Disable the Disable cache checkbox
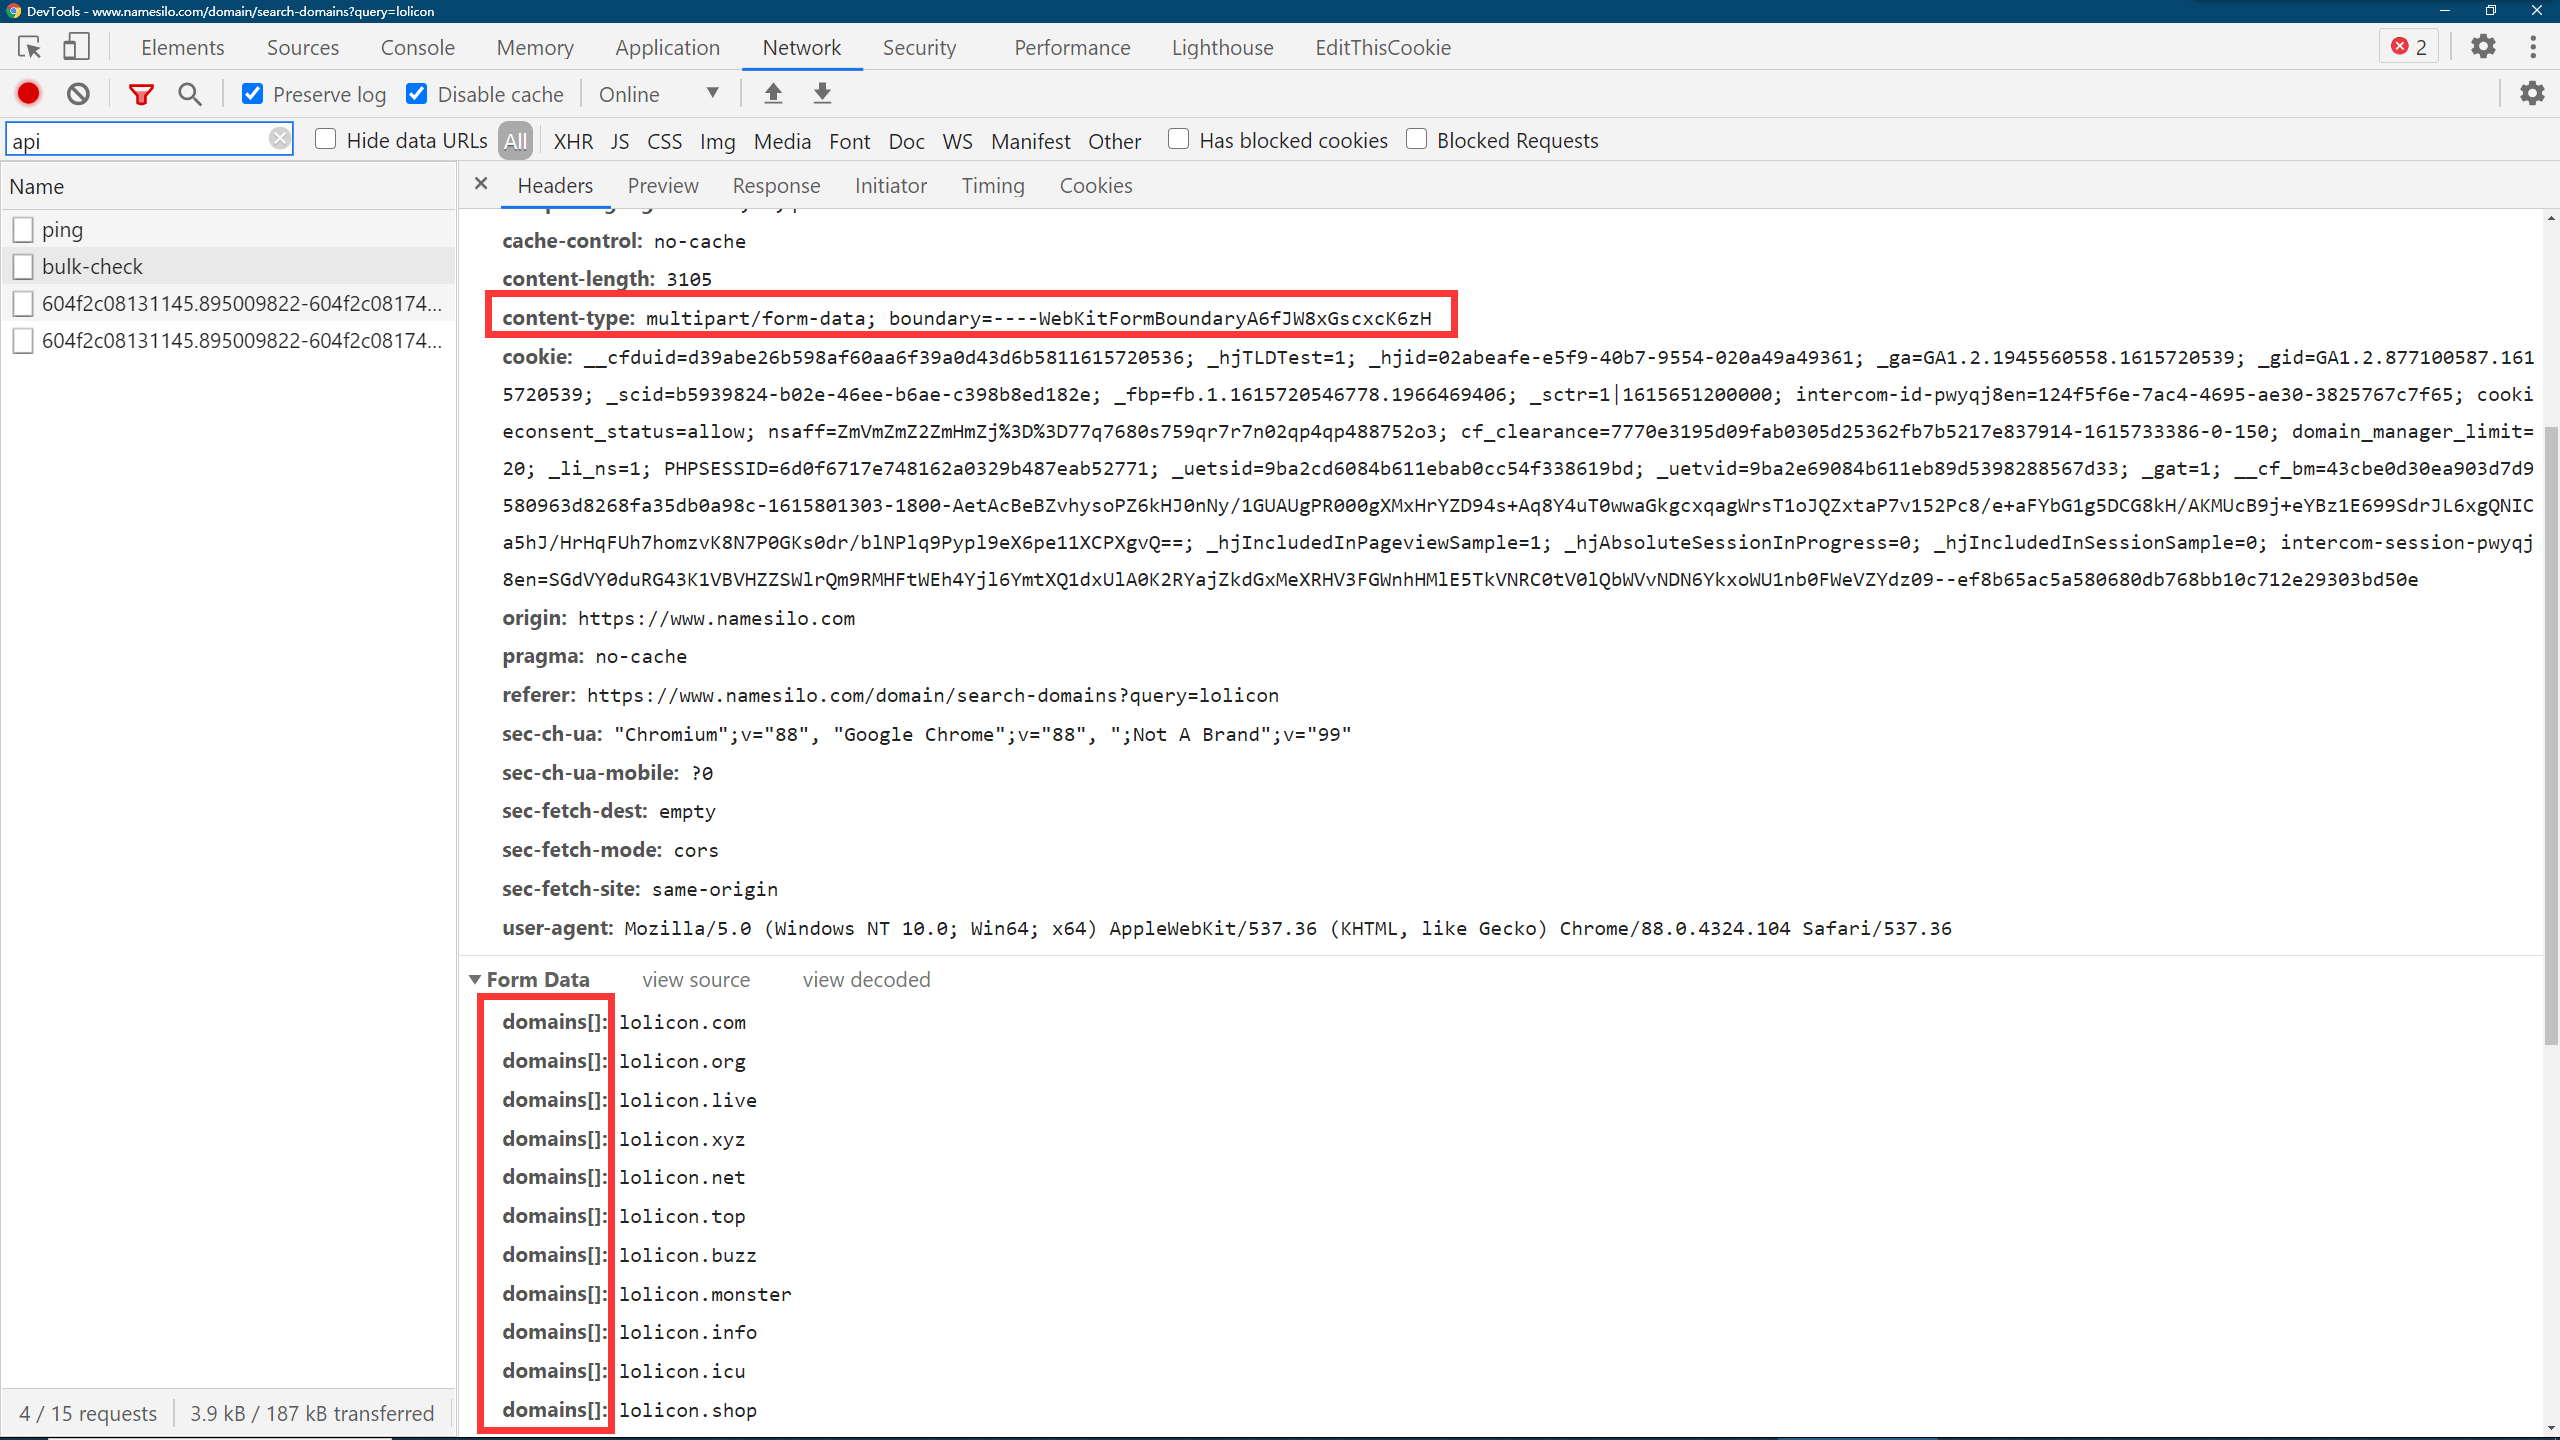 coord(417,94)
